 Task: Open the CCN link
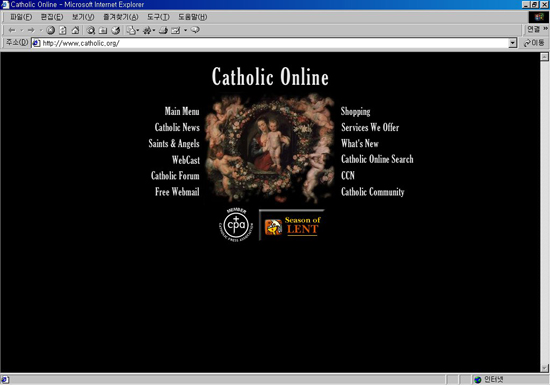point(348,175)
